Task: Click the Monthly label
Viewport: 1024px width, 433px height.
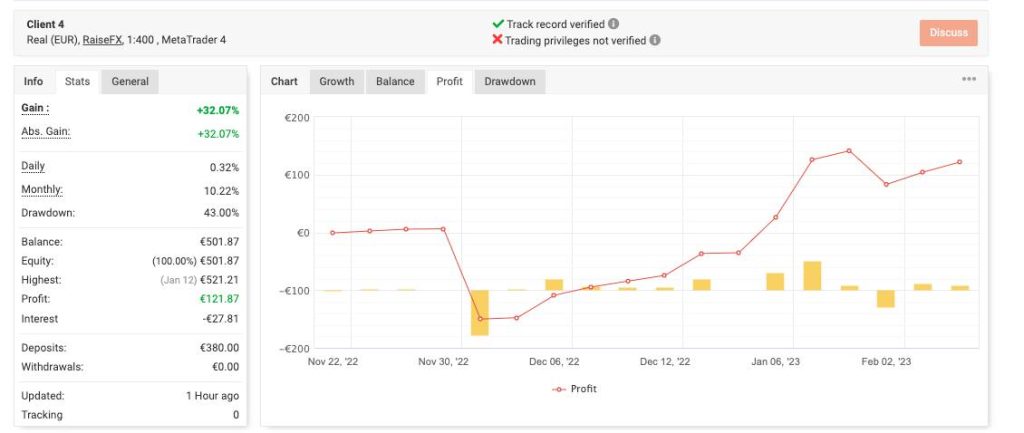Action: point(42,189)
